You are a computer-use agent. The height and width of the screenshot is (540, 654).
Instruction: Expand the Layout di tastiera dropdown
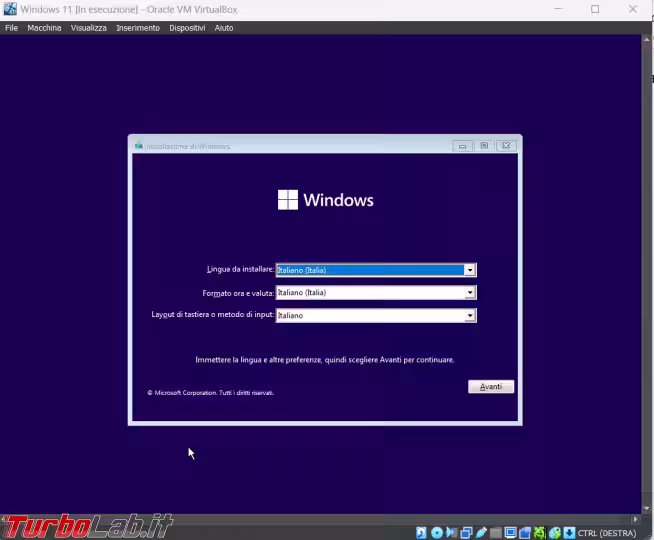(x=470, y=315)
